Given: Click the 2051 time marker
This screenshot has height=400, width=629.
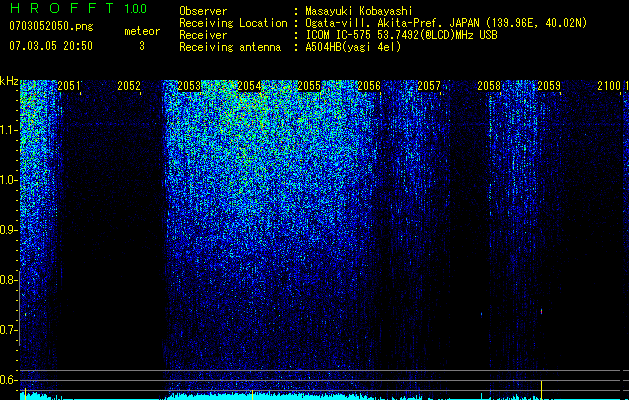Looking at the screenshot, I should (69, 86).
